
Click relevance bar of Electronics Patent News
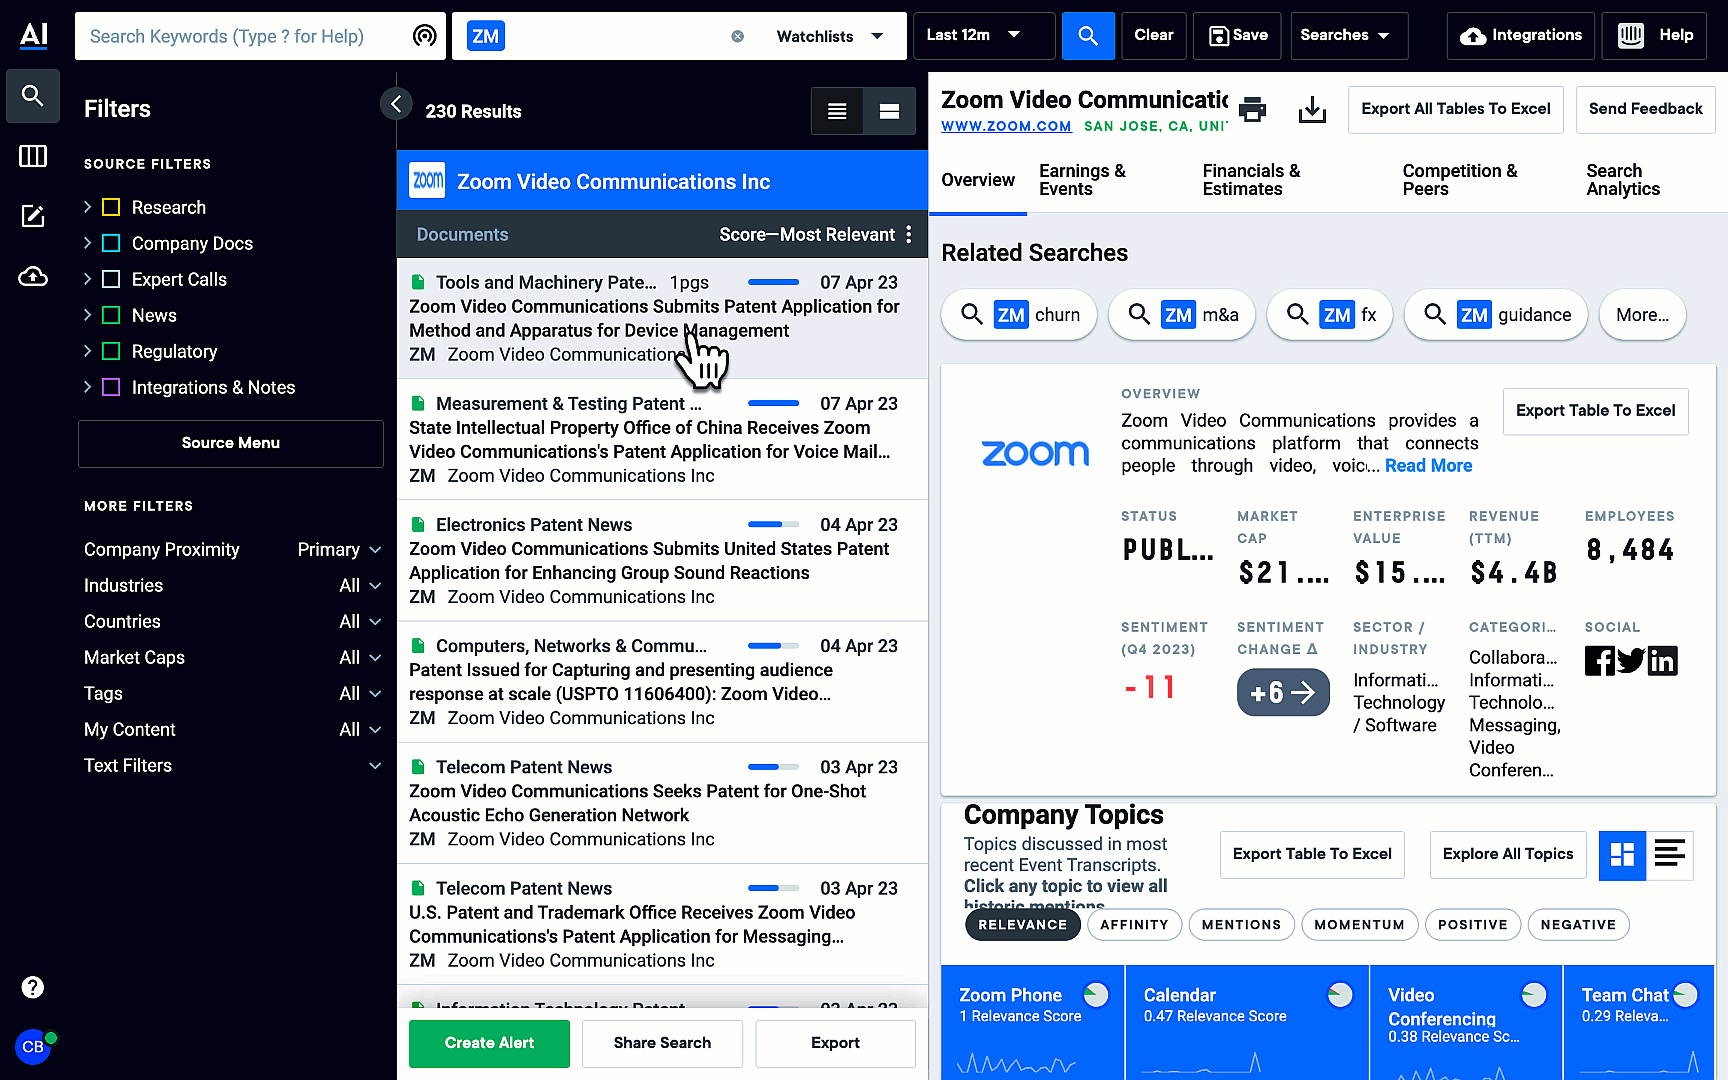pos(773,524)
